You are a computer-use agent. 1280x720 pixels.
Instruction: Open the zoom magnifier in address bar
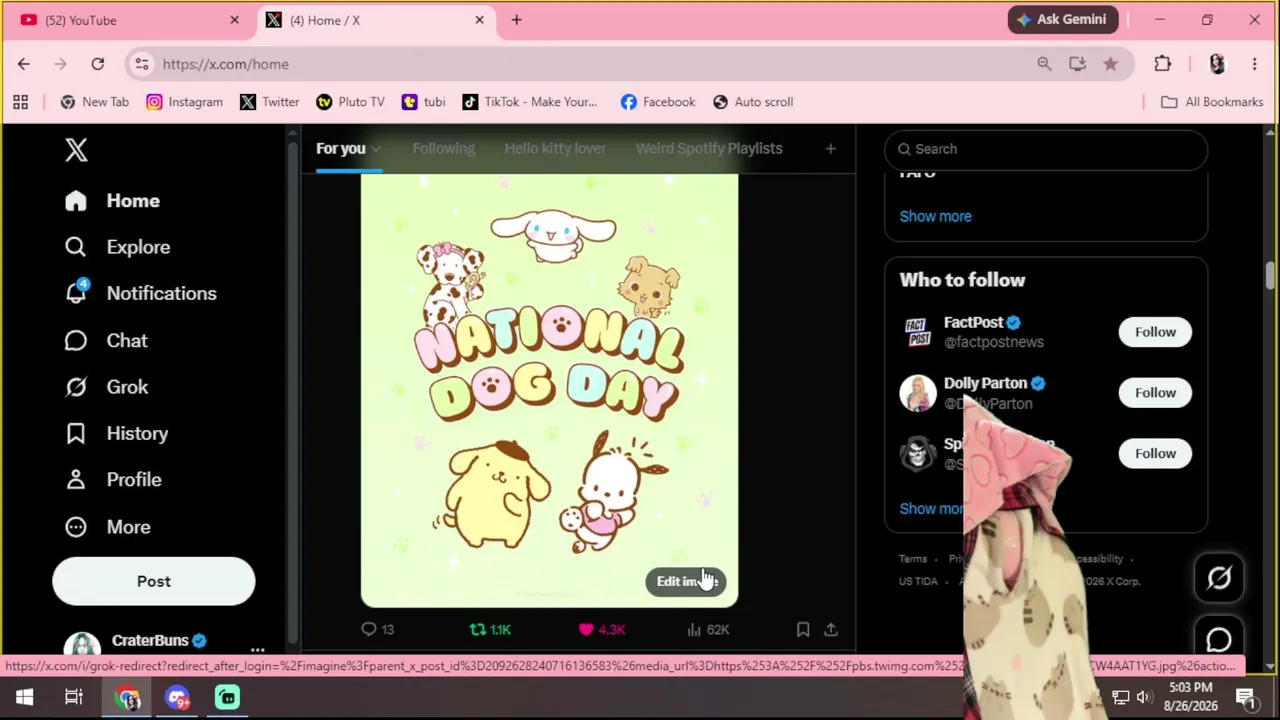coord(1044,64)
